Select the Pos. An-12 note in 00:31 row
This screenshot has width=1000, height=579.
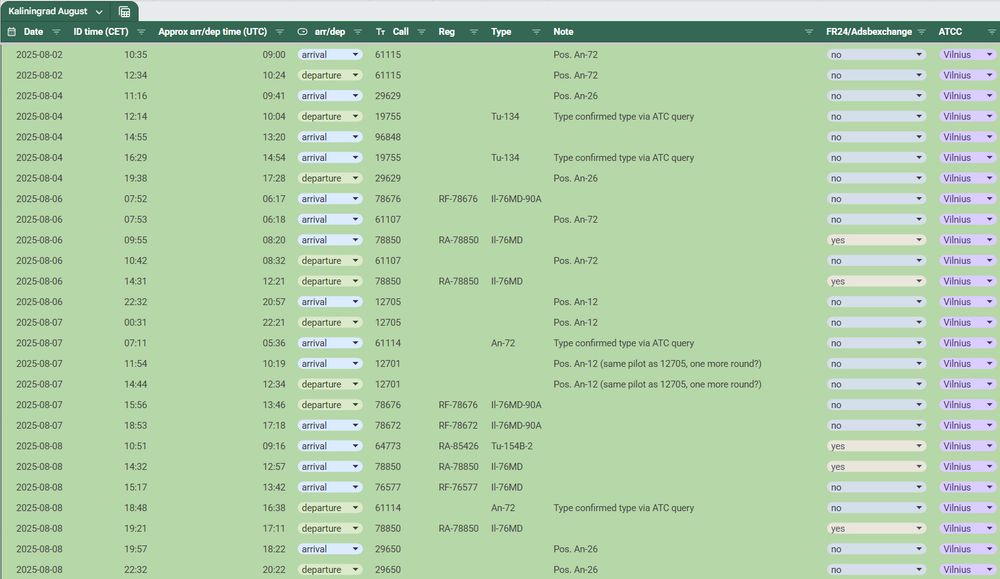575,323
